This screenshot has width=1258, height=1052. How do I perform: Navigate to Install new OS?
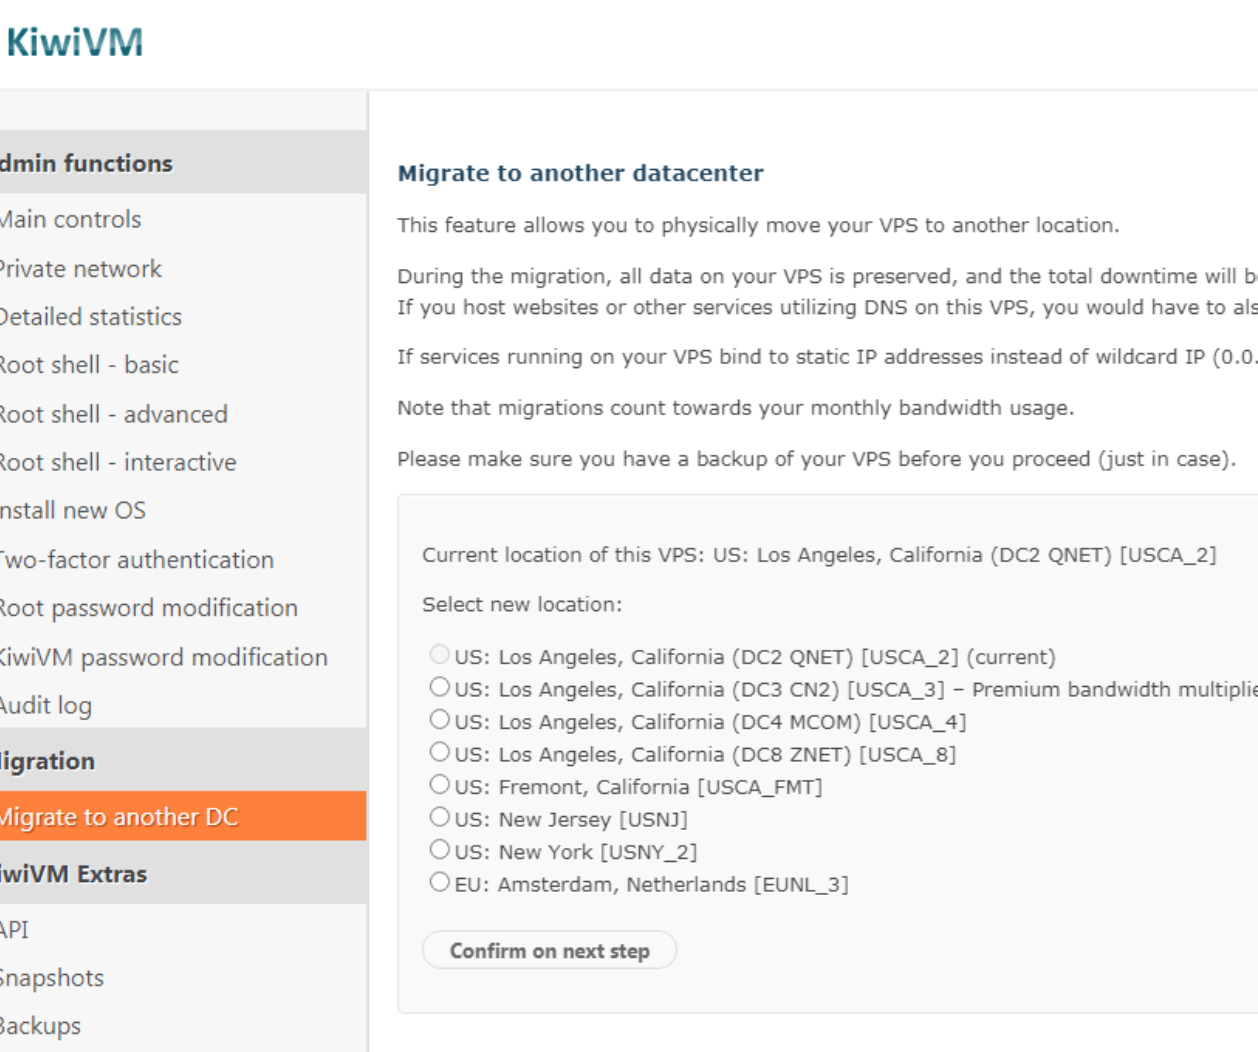click(x=73, y=510)
